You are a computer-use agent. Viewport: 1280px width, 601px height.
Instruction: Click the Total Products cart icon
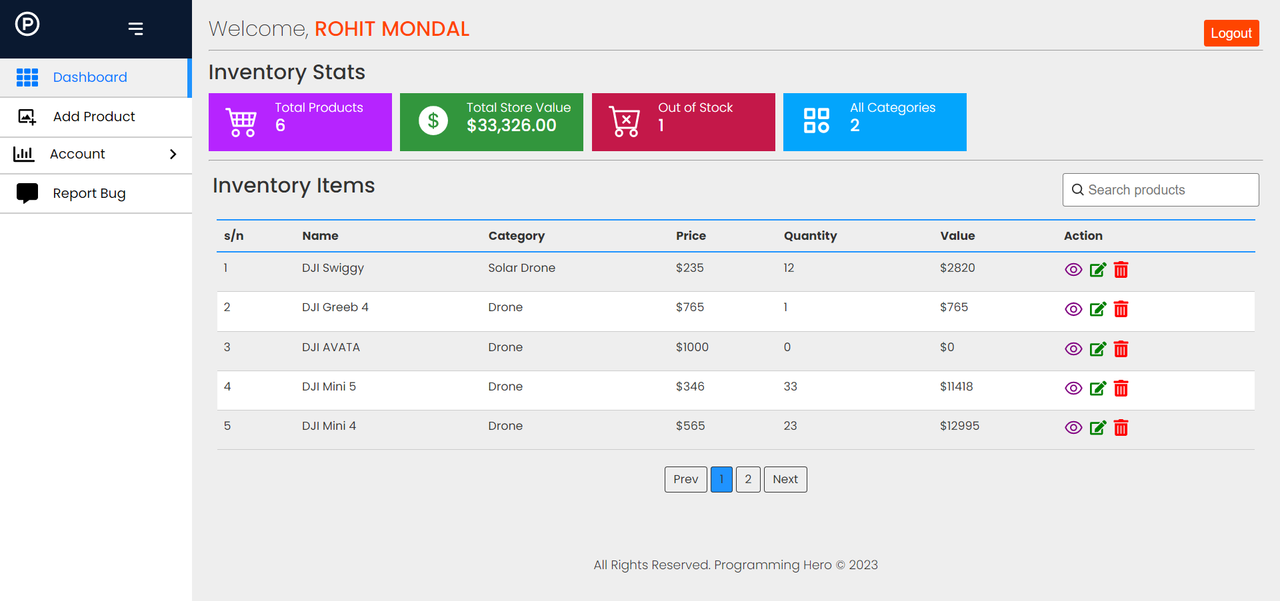pos(241,122)
